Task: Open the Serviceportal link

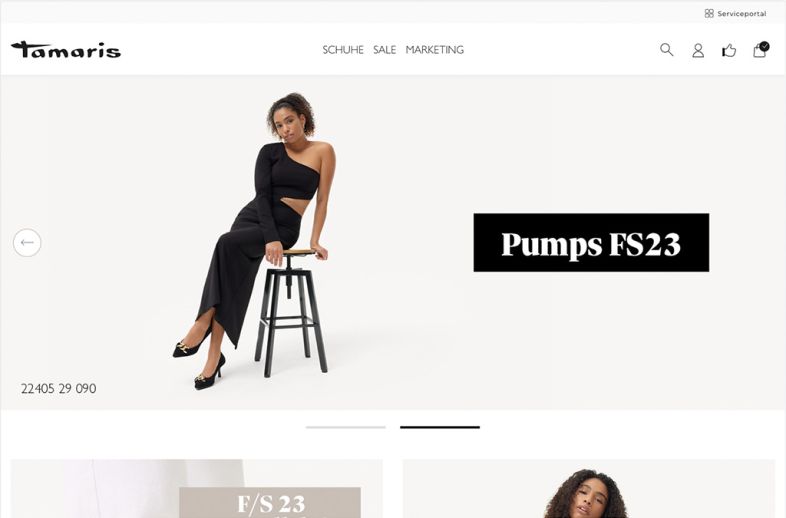Action: point(741,14)
